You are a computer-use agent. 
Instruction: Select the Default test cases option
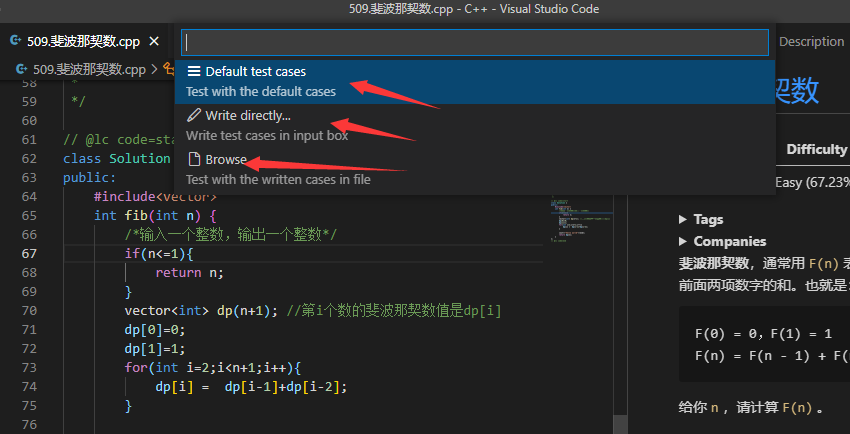click(x=255, y=72)
